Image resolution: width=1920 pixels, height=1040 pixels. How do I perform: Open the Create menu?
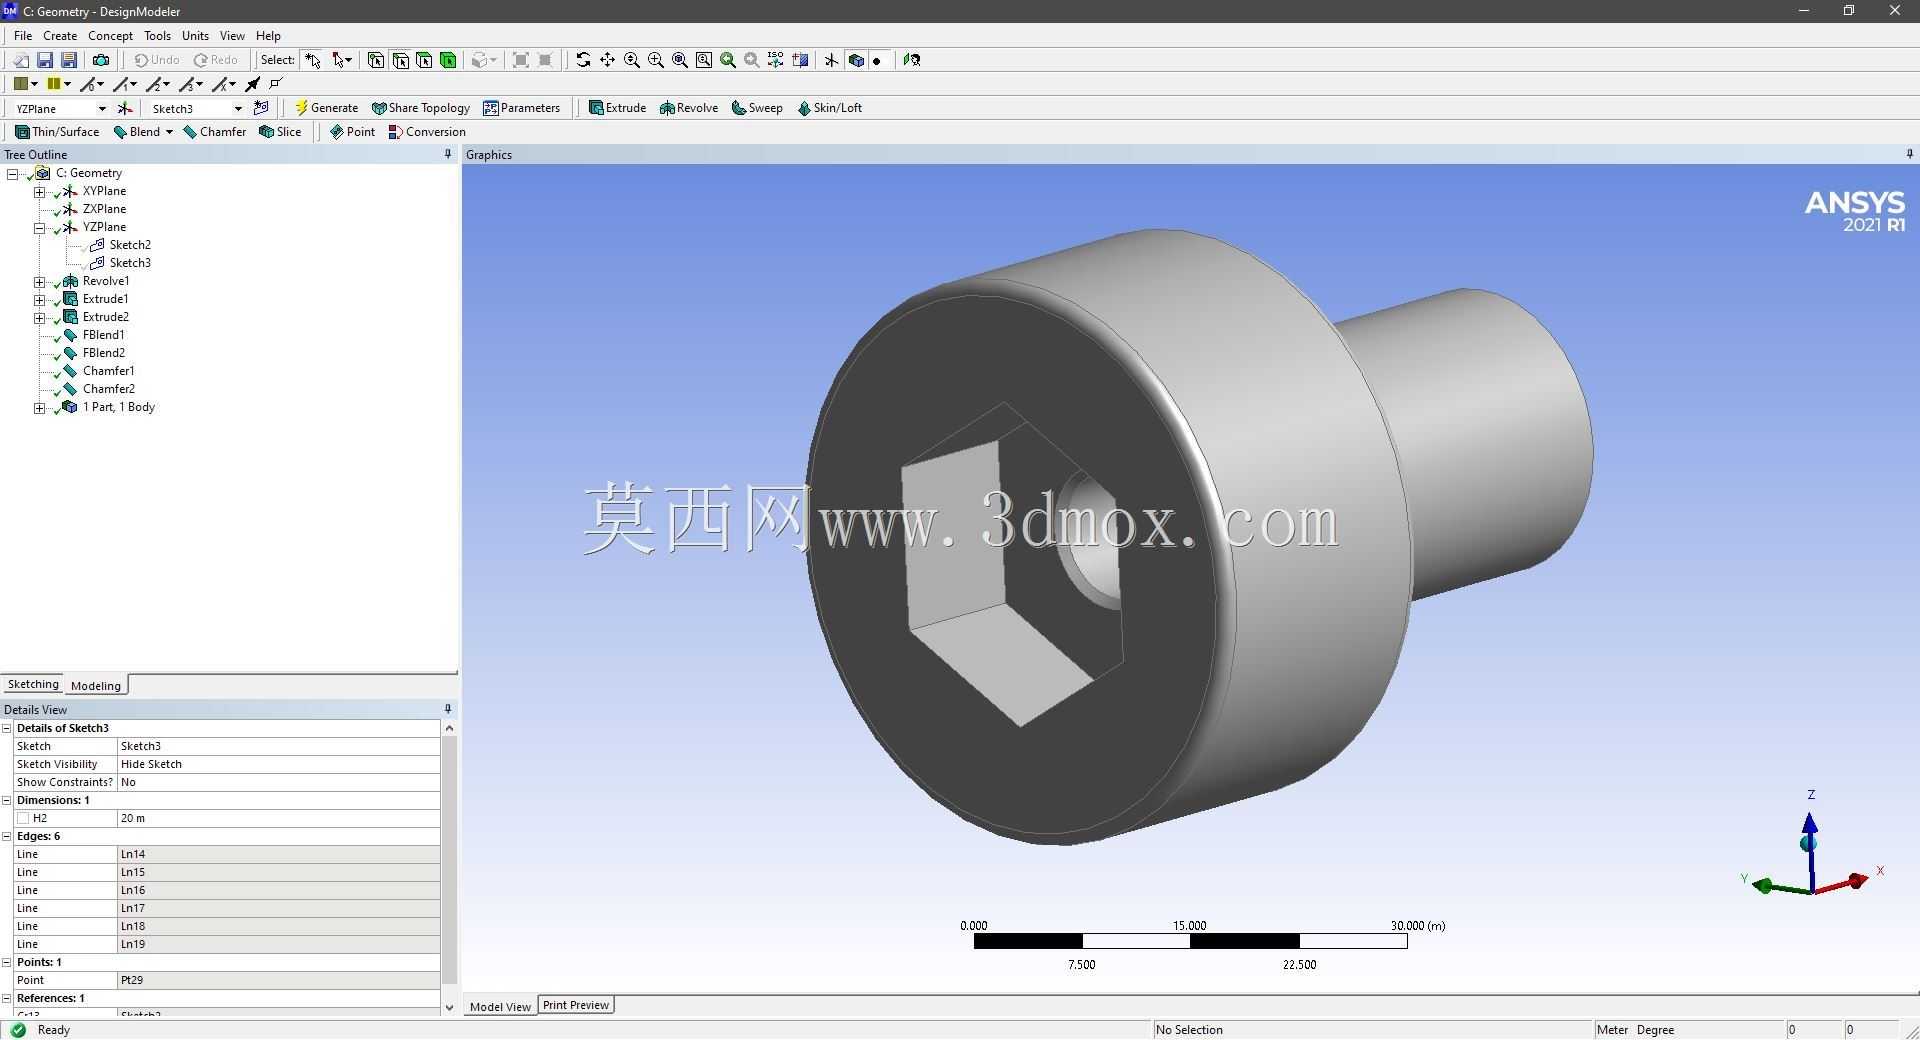(x=60, y=35)
